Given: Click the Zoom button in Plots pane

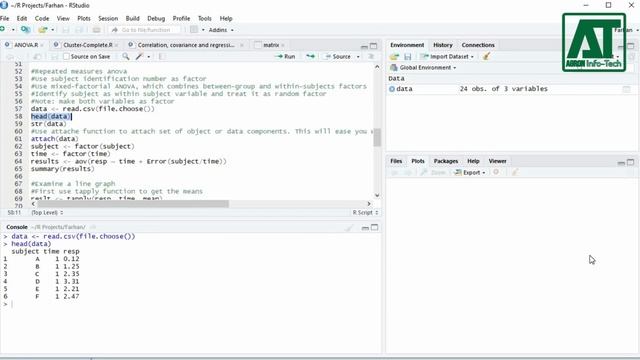Looking at the screenshot, I should [x=433, y=173].
